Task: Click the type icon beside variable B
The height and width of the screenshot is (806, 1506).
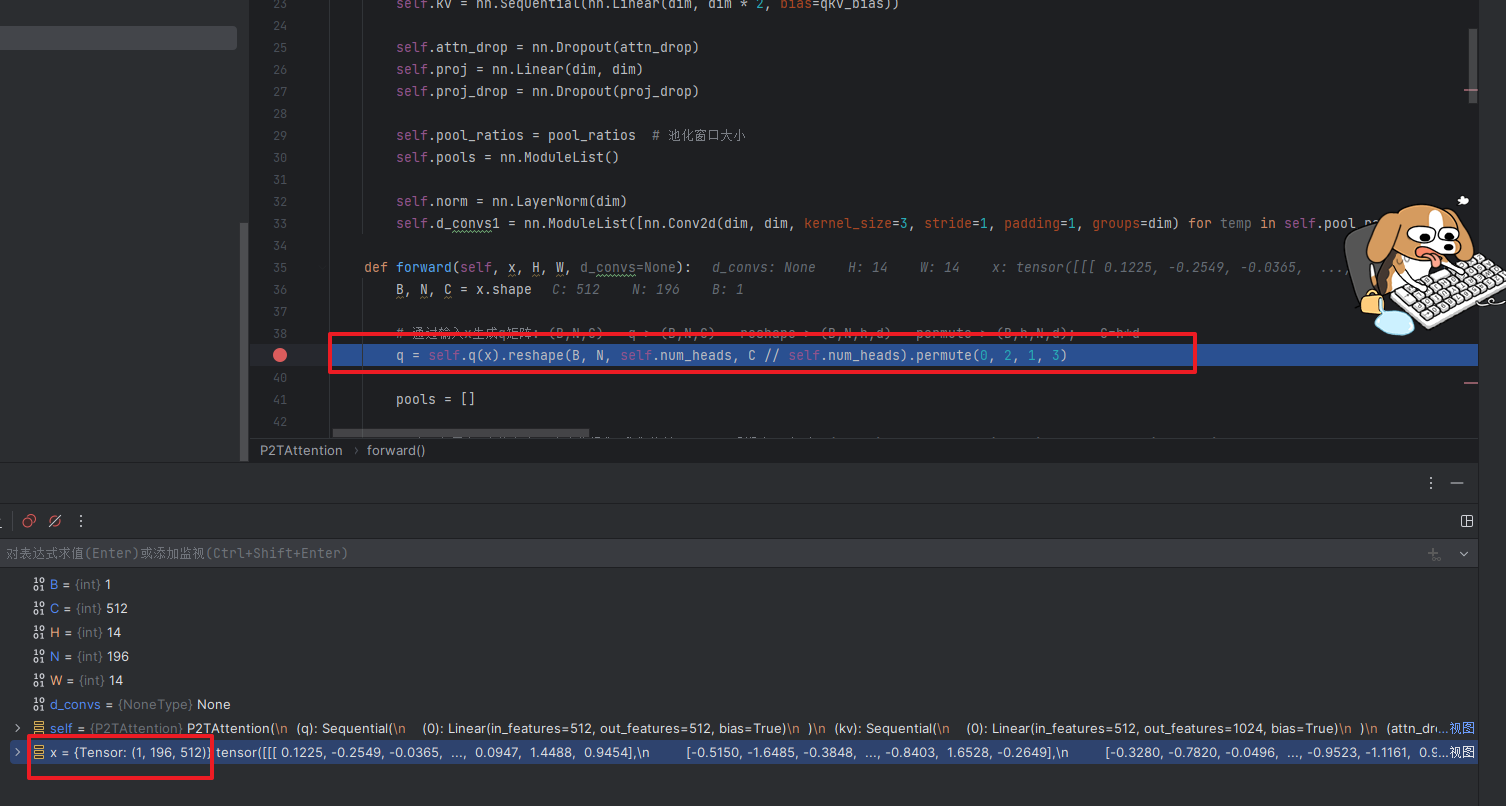Action: point(39,584)
